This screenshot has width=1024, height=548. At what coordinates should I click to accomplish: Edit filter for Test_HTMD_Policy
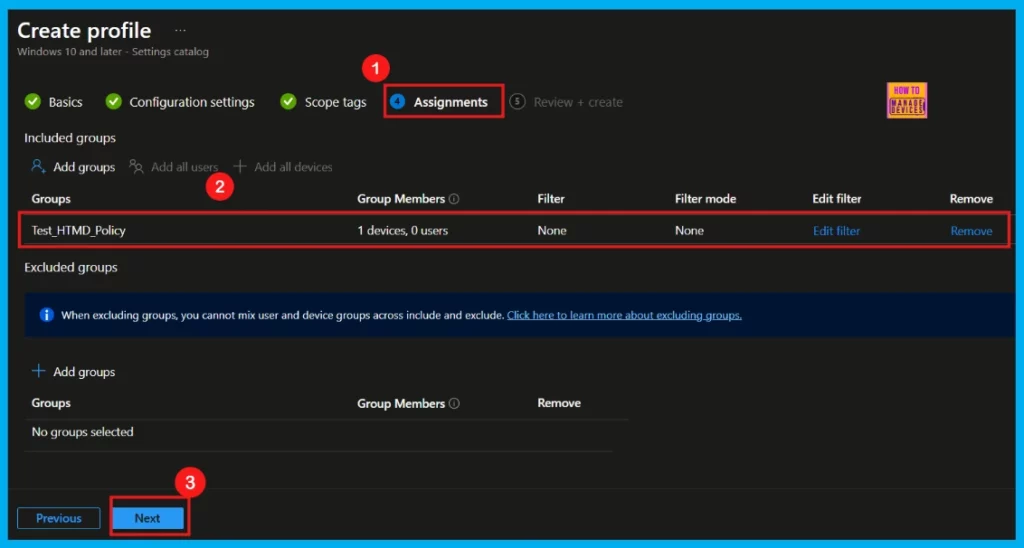[x=836, y=231]
